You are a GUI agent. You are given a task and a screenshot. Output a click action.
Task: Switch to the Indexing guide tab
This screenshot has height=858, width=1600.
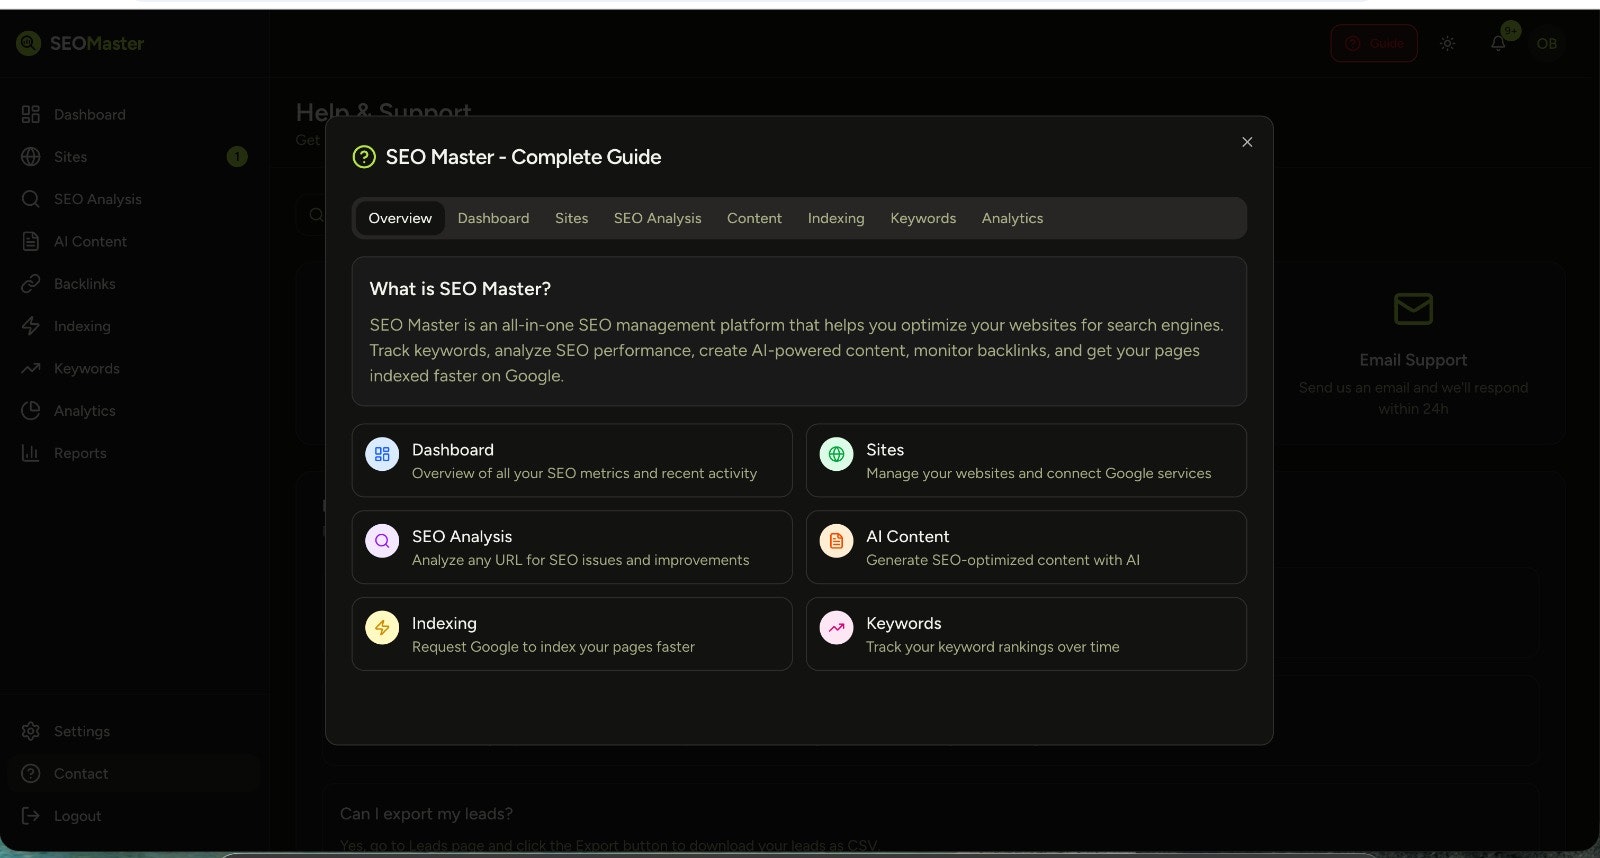(x=836, y=218)
